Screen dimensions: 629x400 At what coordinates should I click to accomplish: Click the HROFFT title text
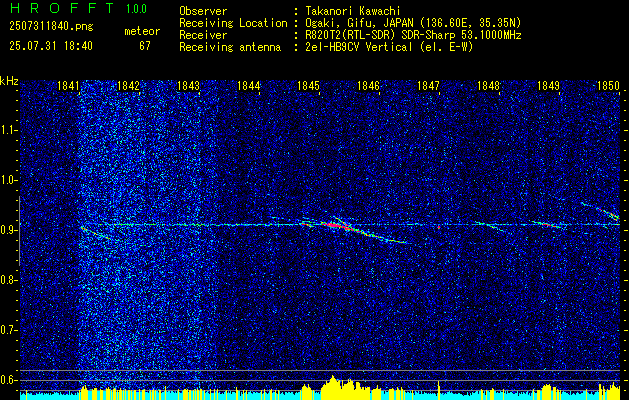61,8
